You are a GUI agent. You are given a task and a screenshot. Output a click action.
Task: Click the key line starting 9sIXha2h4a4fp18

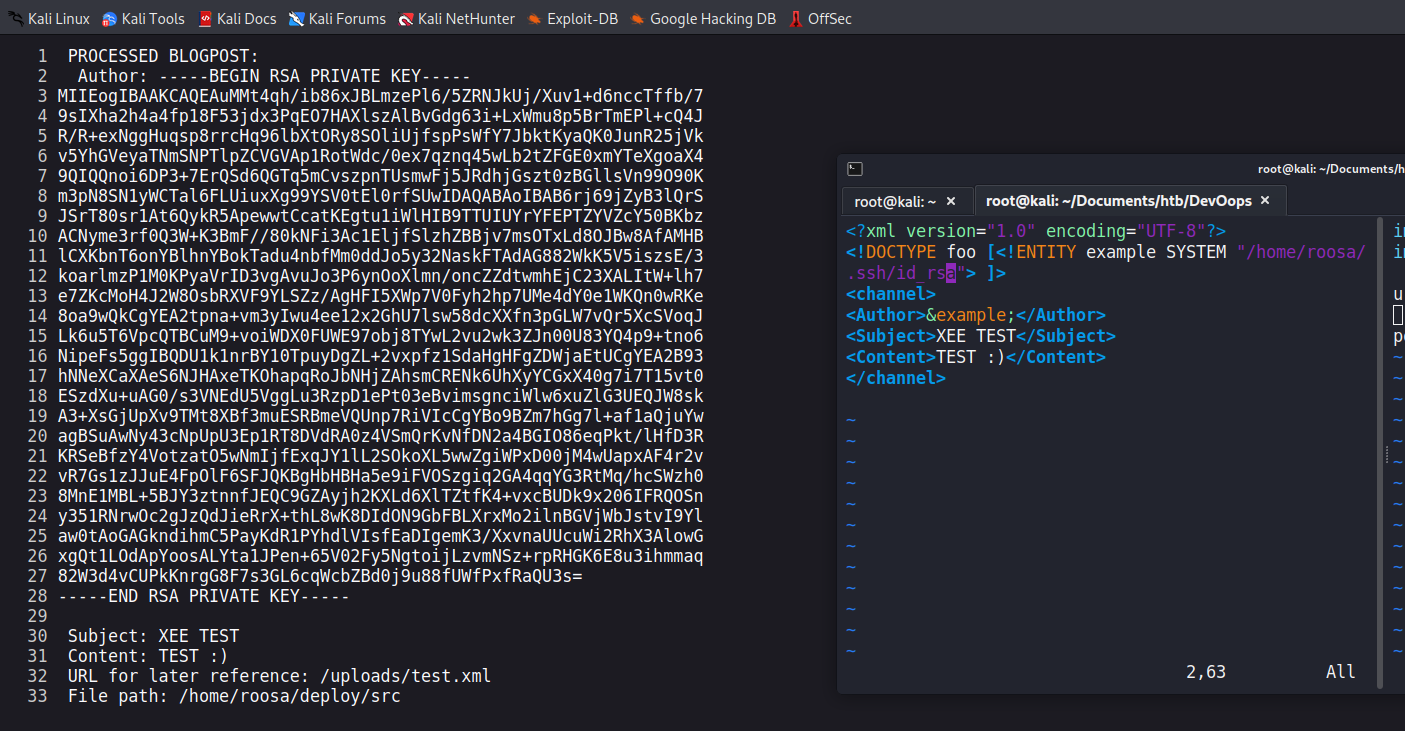[380, 116]
